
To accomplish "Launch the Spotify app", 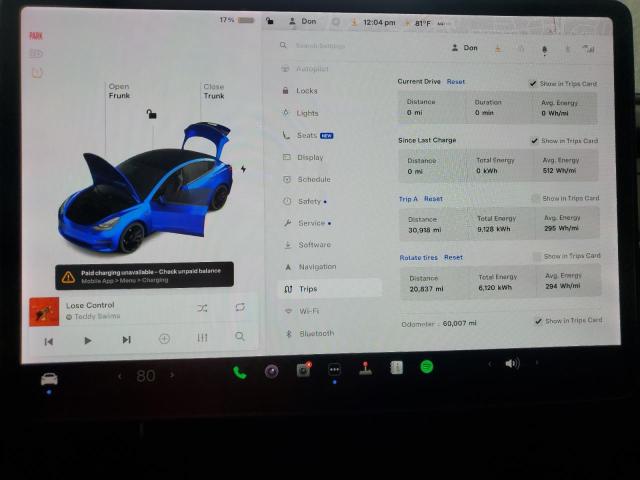I will point(427,367).
